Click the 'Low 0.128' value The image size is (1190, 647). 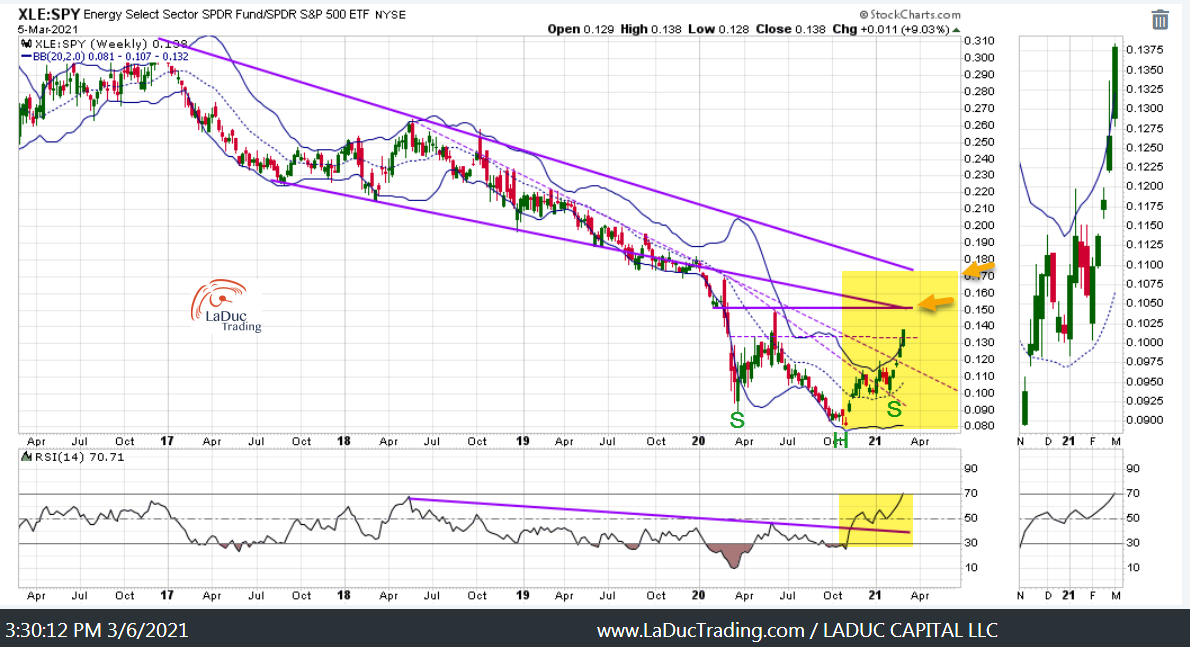coord(718,29)
